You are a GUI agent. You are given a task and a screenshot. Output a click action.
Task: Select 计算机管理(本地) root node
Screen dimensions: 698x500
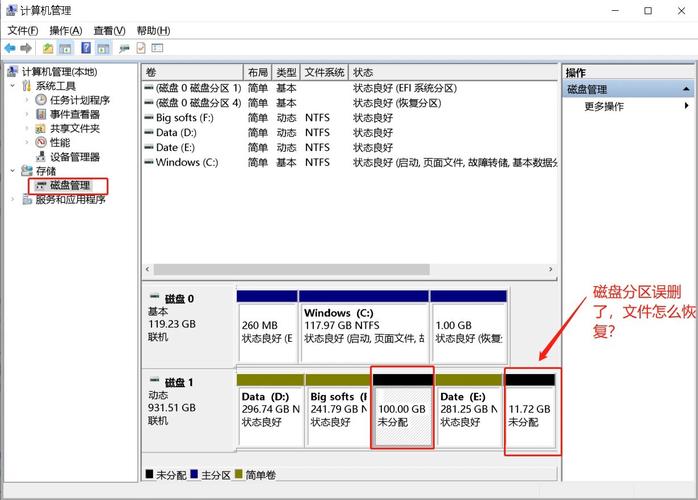pos(60,72)
